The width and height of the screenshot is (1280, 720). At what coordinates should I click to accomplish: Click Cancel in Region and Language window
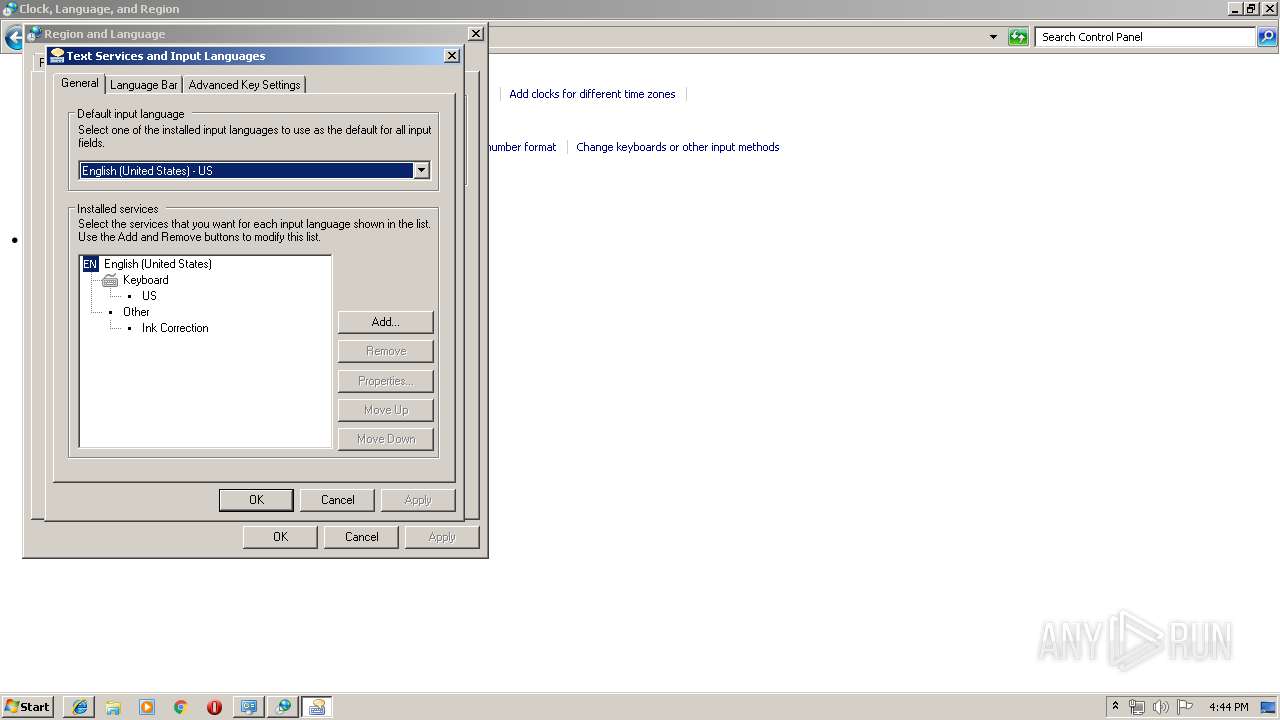point(362,537)
